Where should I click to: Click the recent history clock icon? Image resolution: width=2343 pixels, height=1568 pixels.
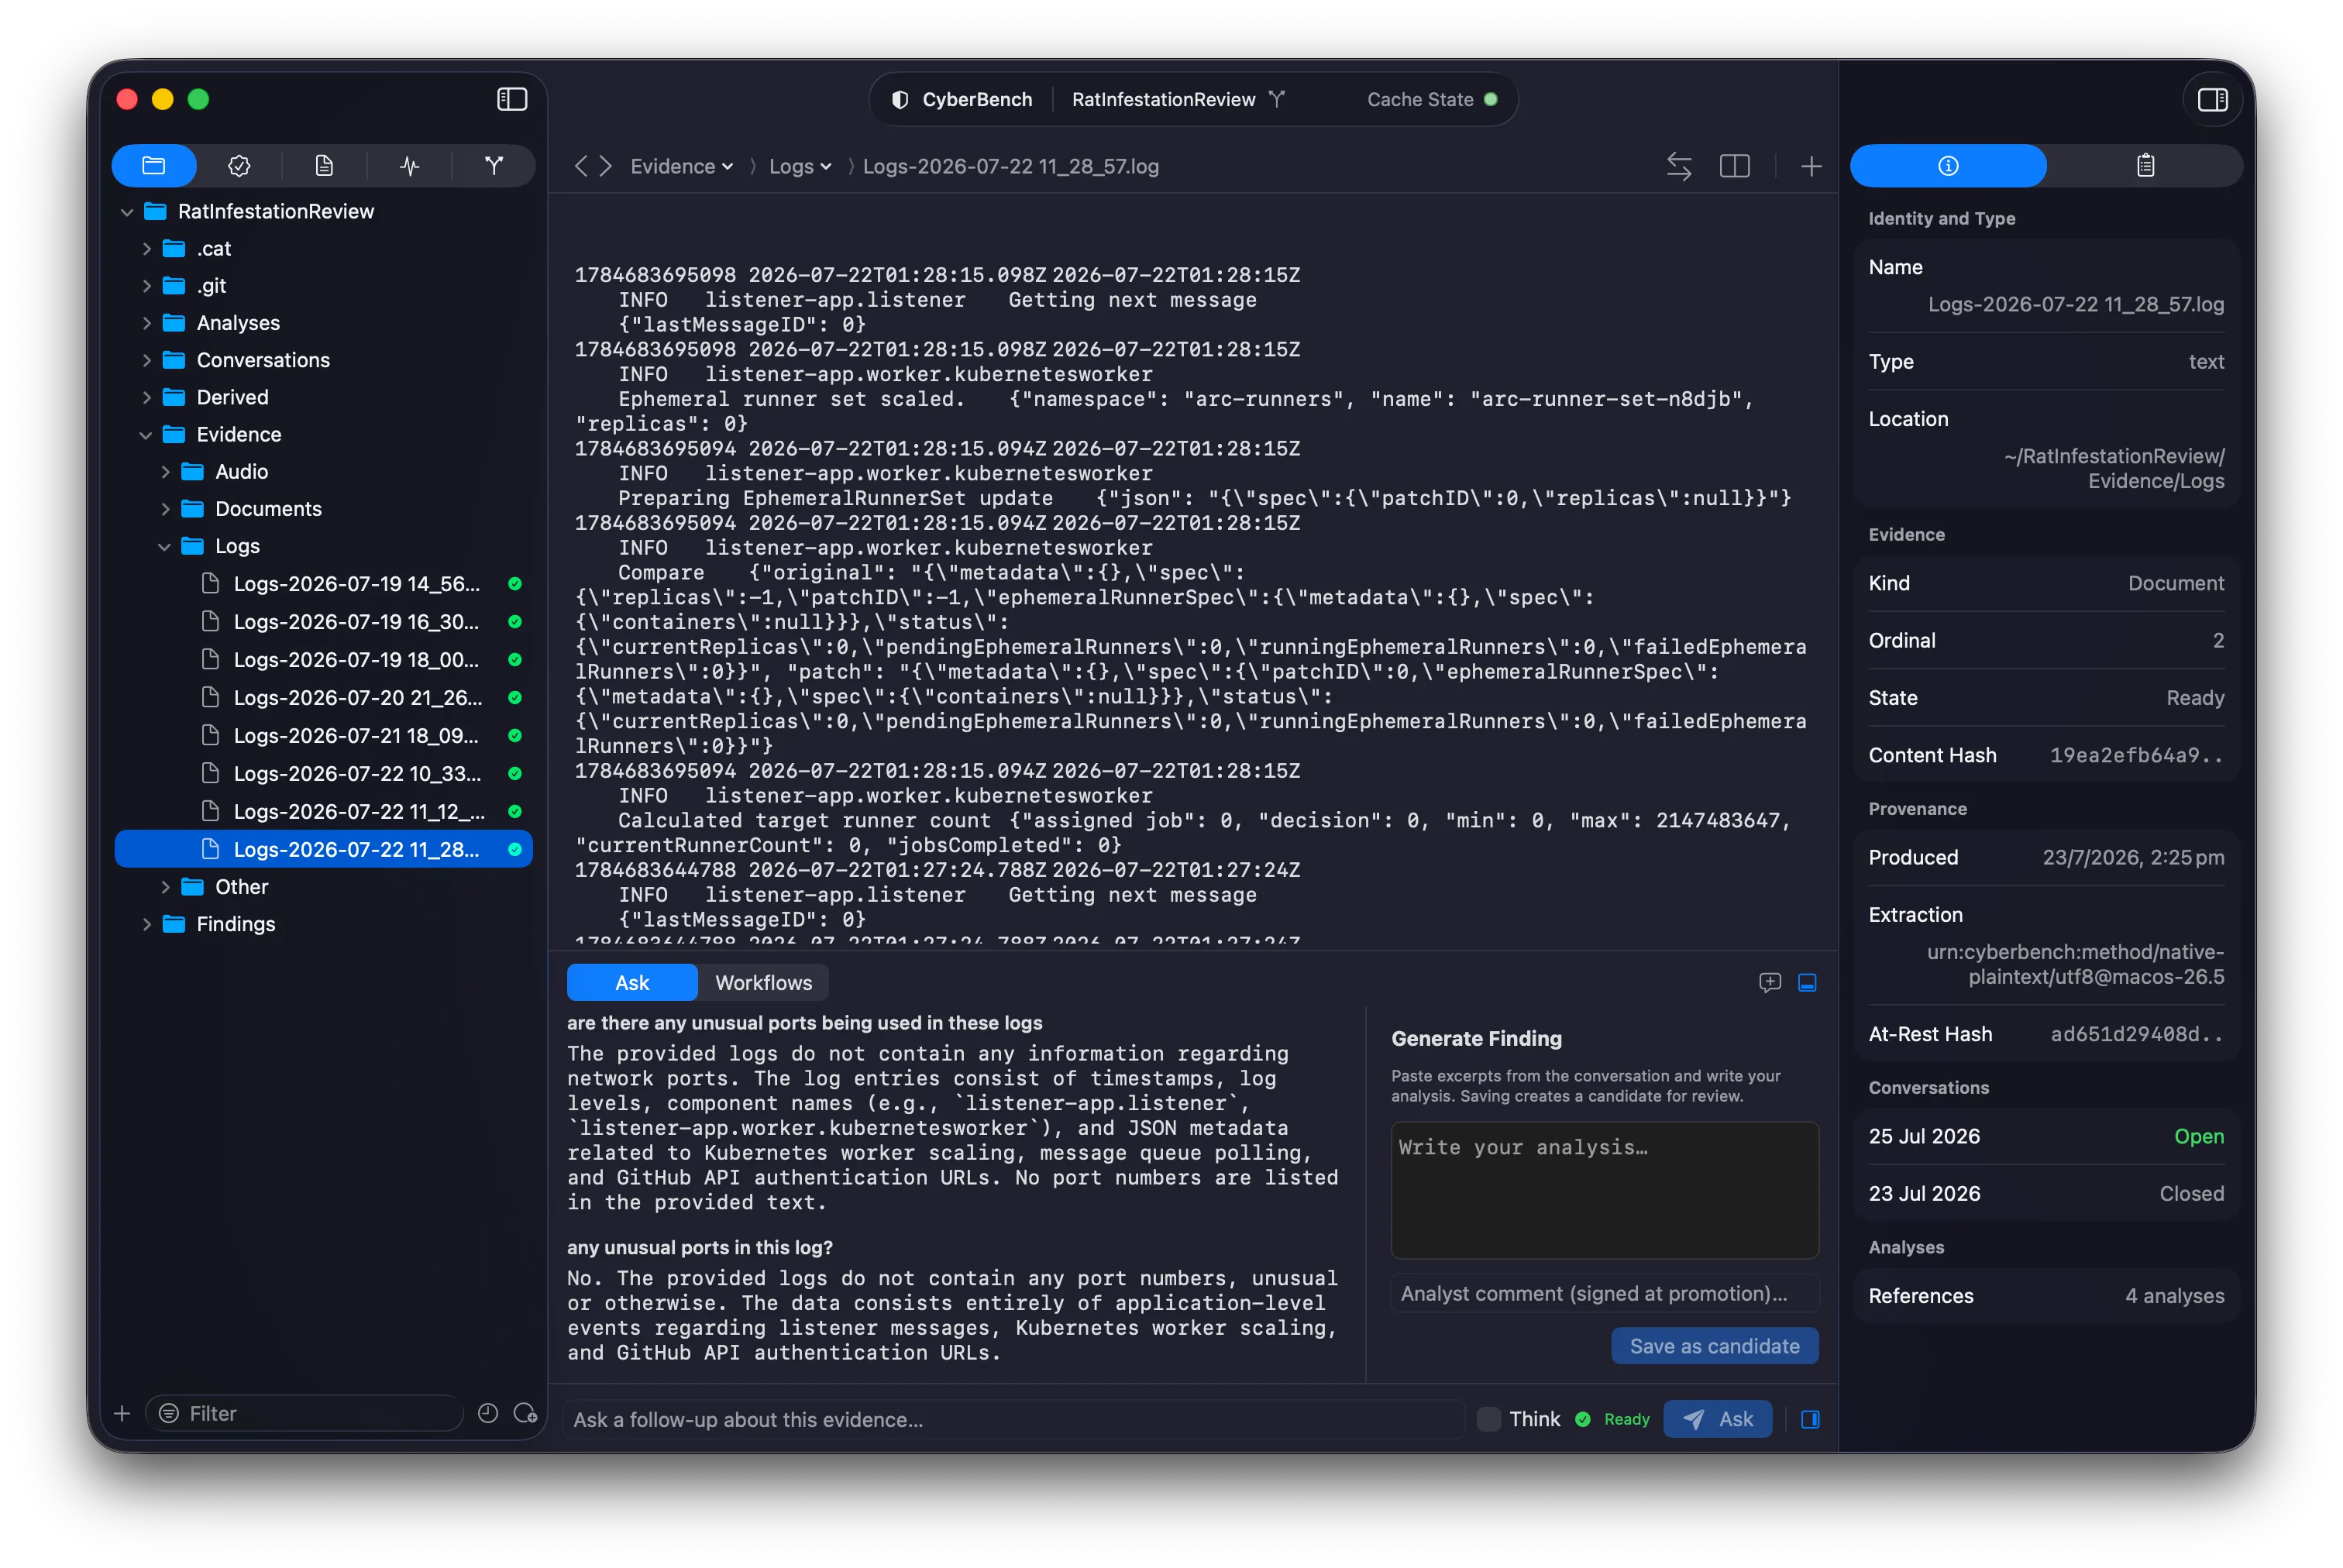click(488, 1412)
